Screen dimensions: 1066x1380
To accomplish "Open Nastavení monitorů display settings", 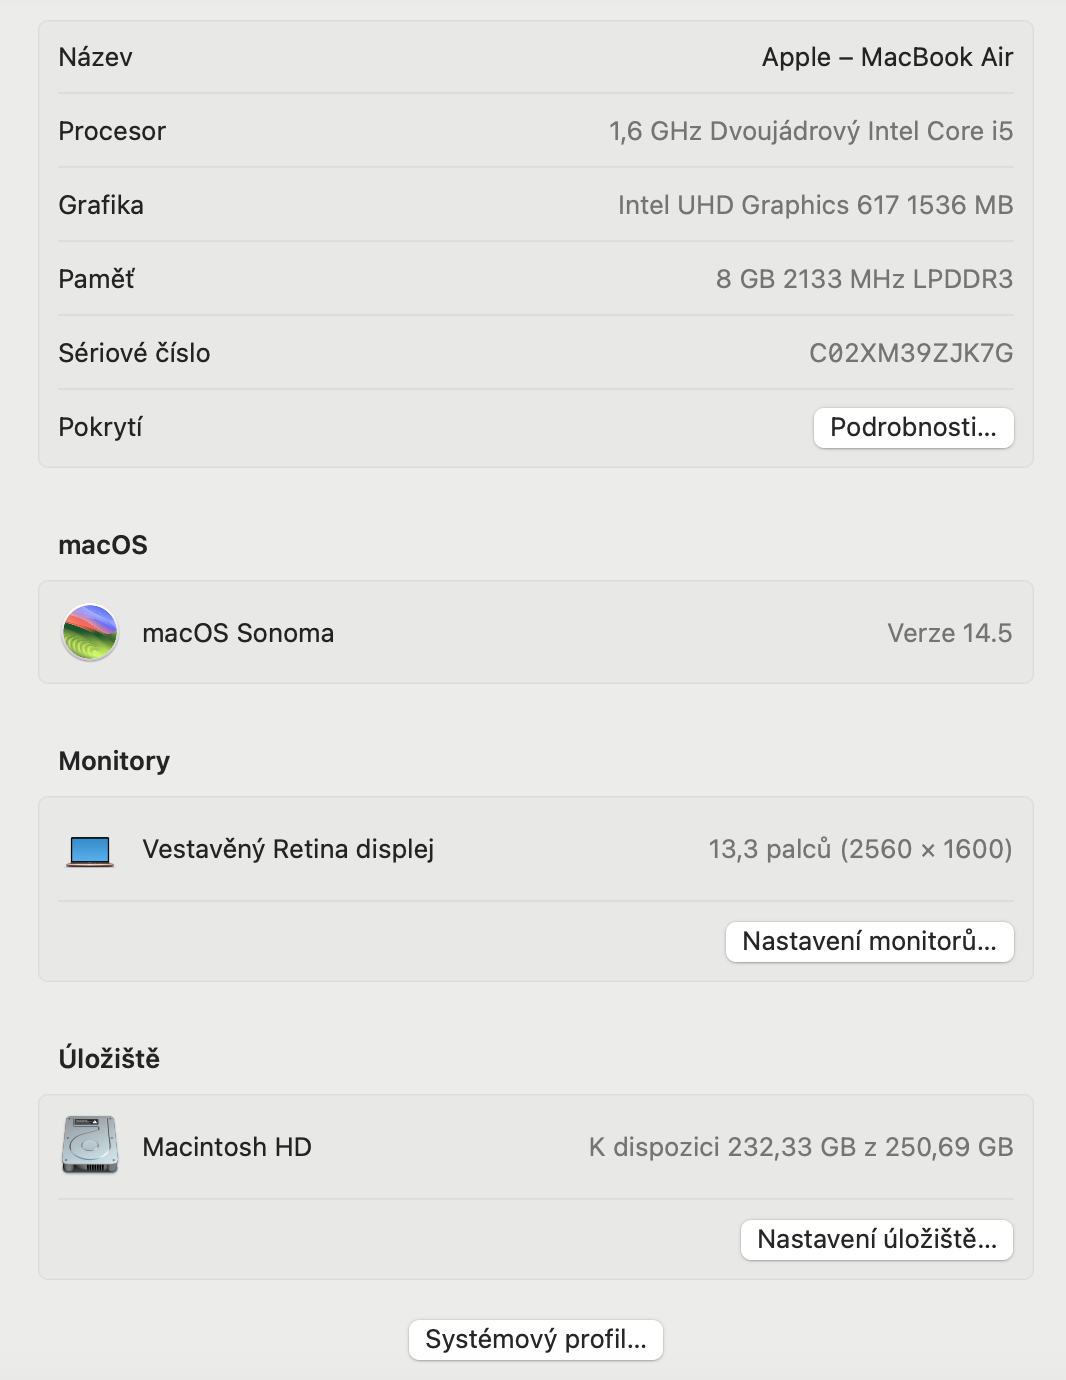I will tap(869, 942).
